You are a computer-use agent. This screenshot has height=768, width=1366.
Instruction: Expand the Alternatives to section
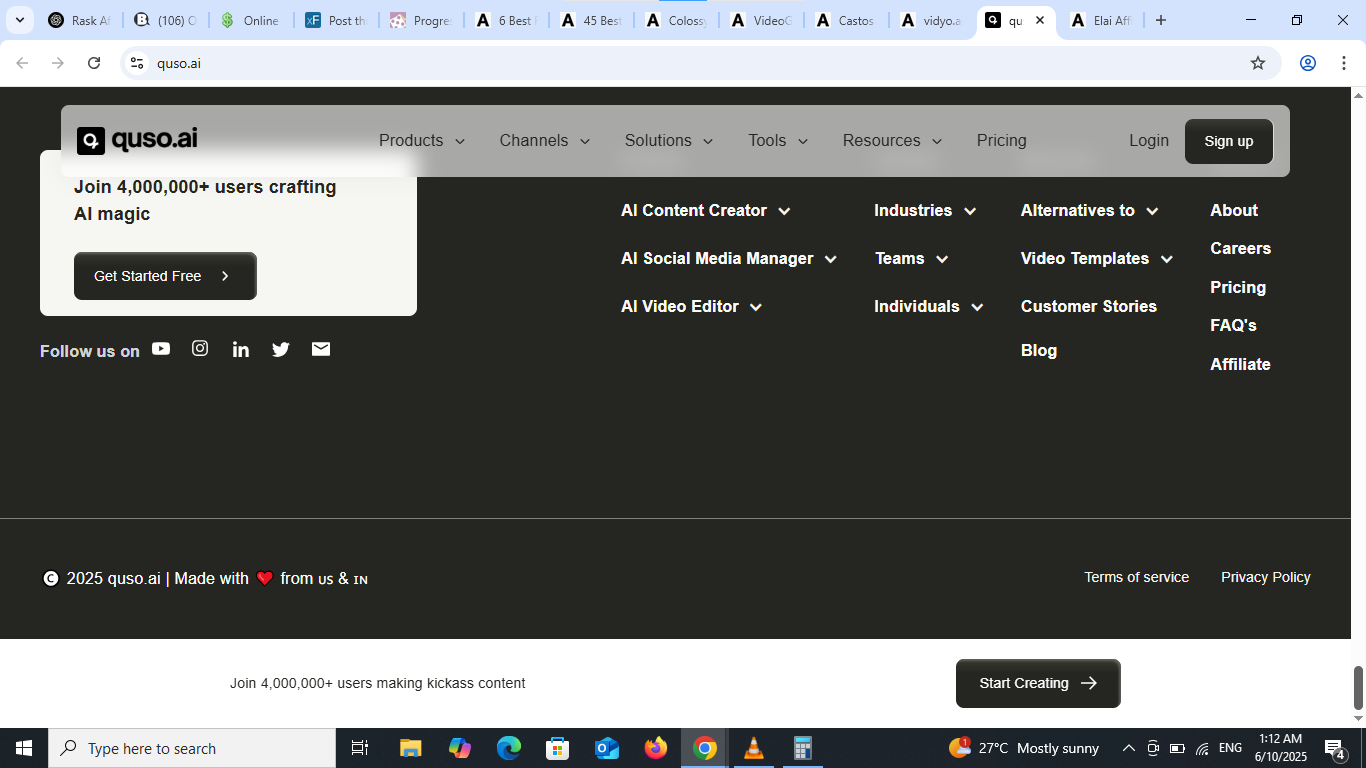point(1090,210)
